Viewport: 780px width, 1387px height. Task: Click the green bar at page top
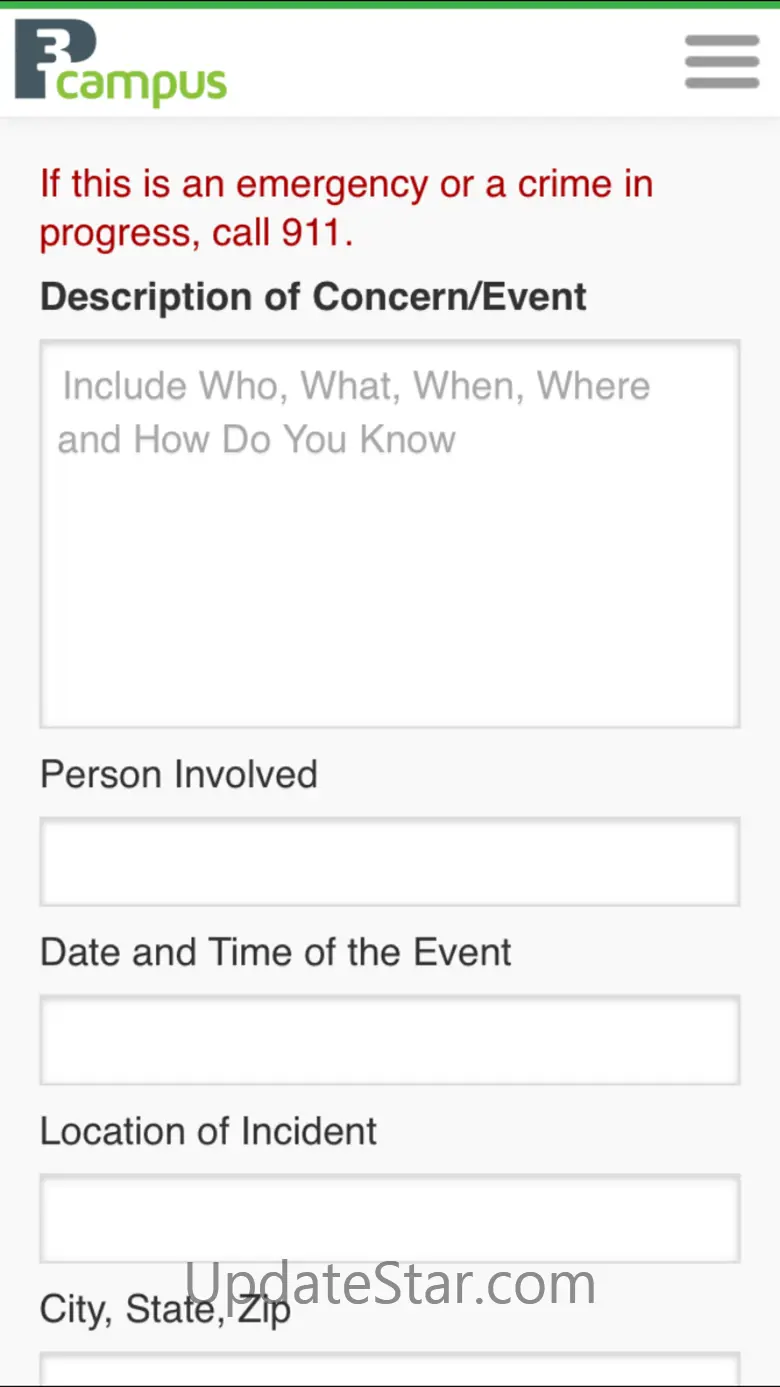tap(390, 4)
